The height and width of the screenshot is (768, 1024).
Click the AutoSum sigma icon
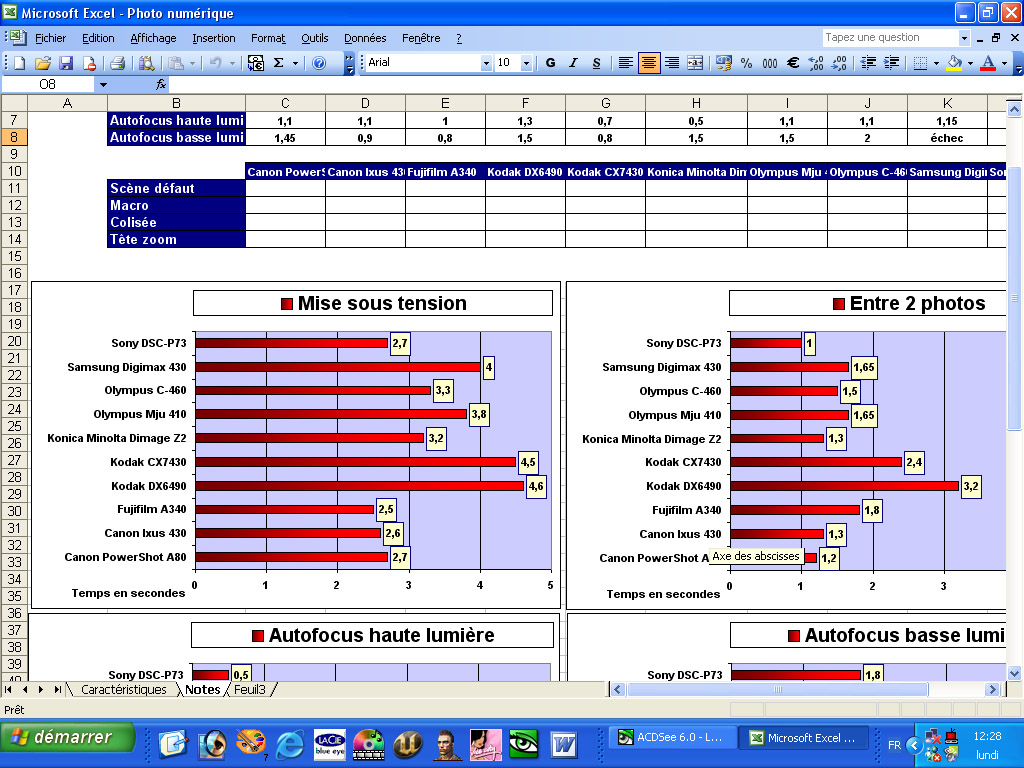[x=279, y=63]
